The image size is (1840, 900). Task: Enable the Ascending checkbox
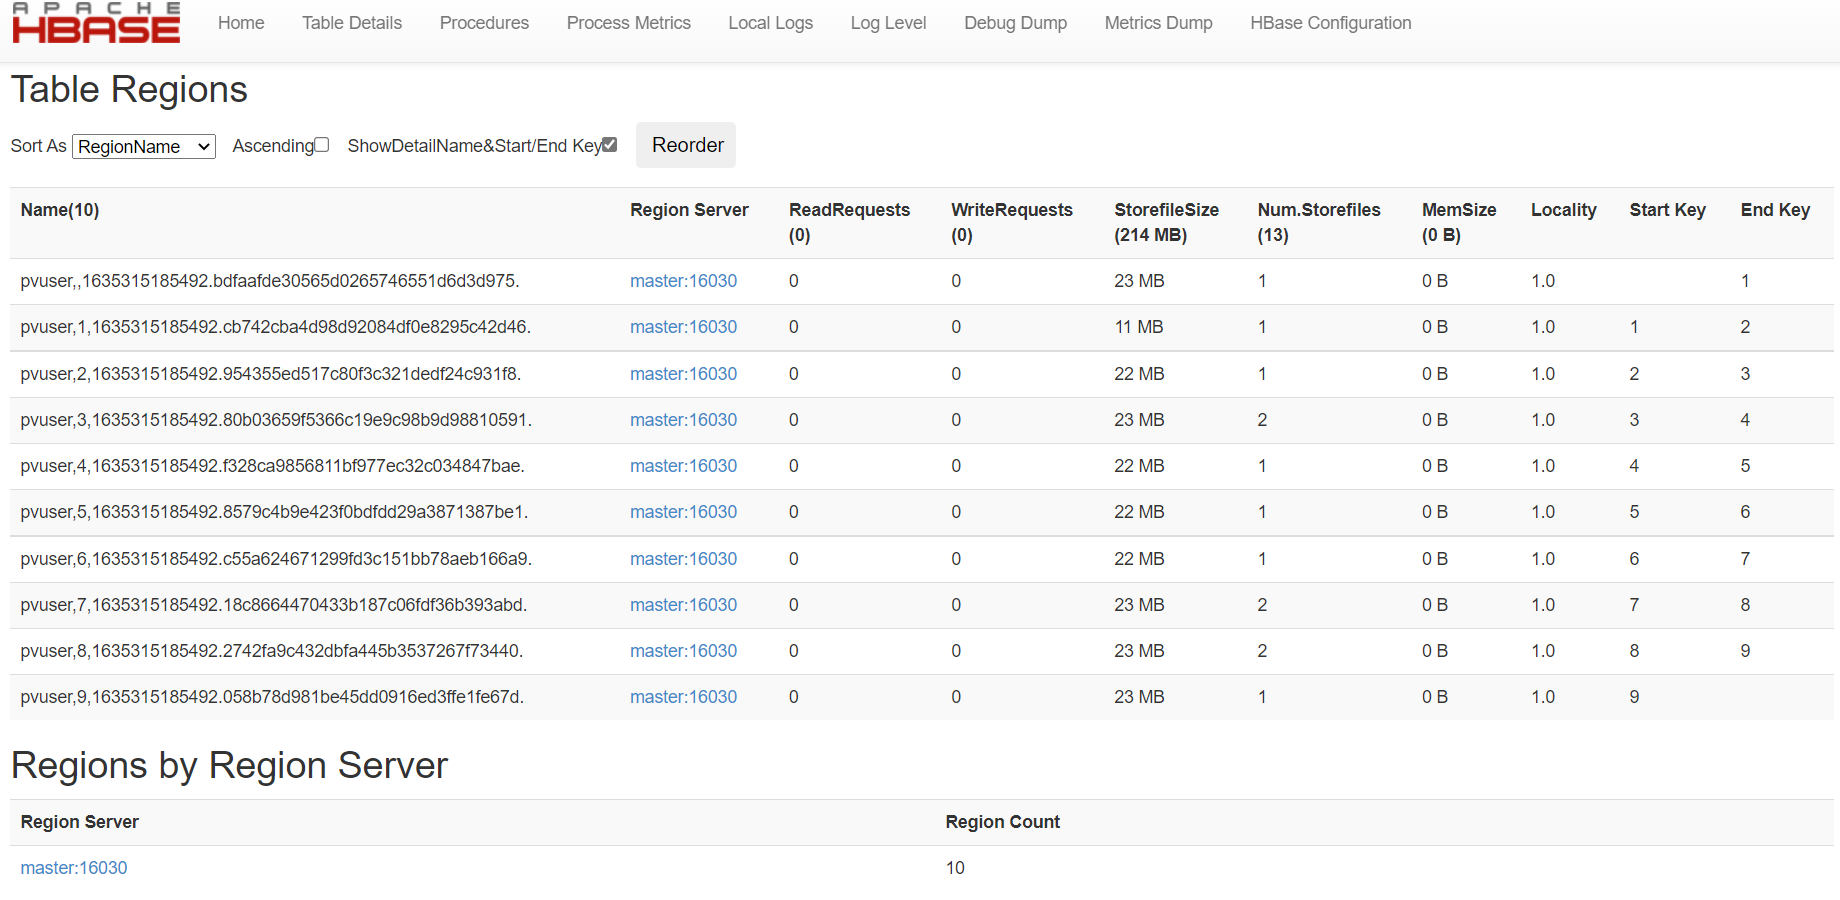322,145
